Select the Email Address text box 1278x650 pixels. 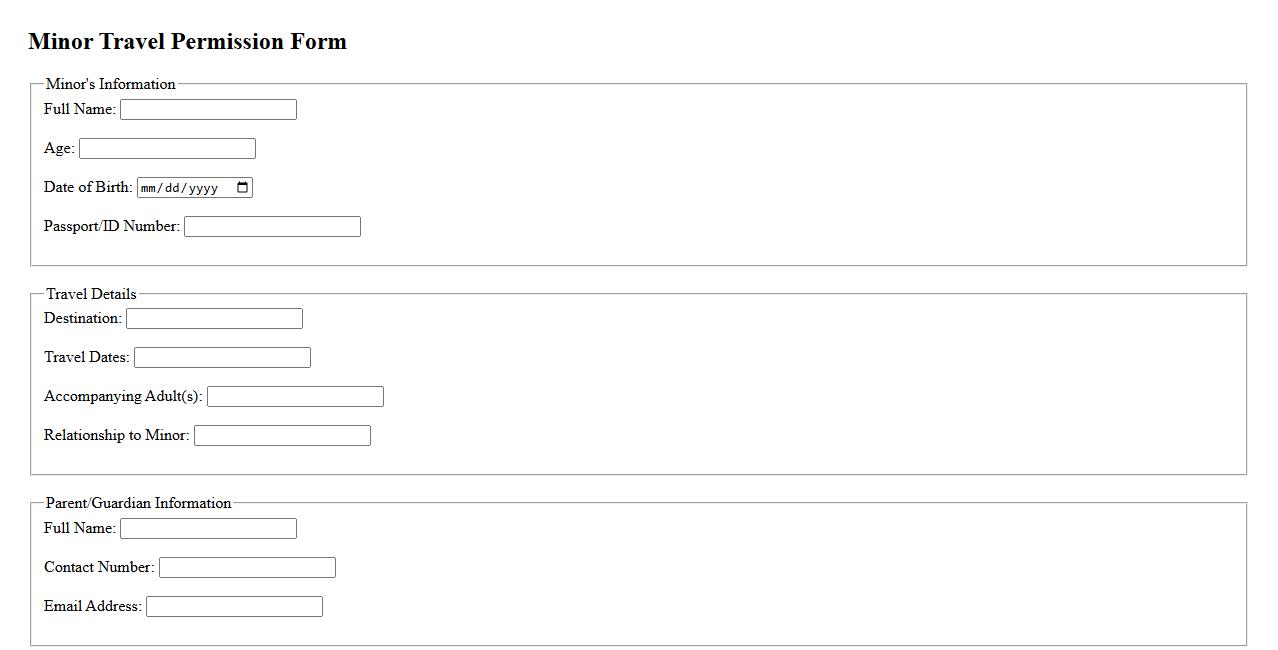point(234,606)
